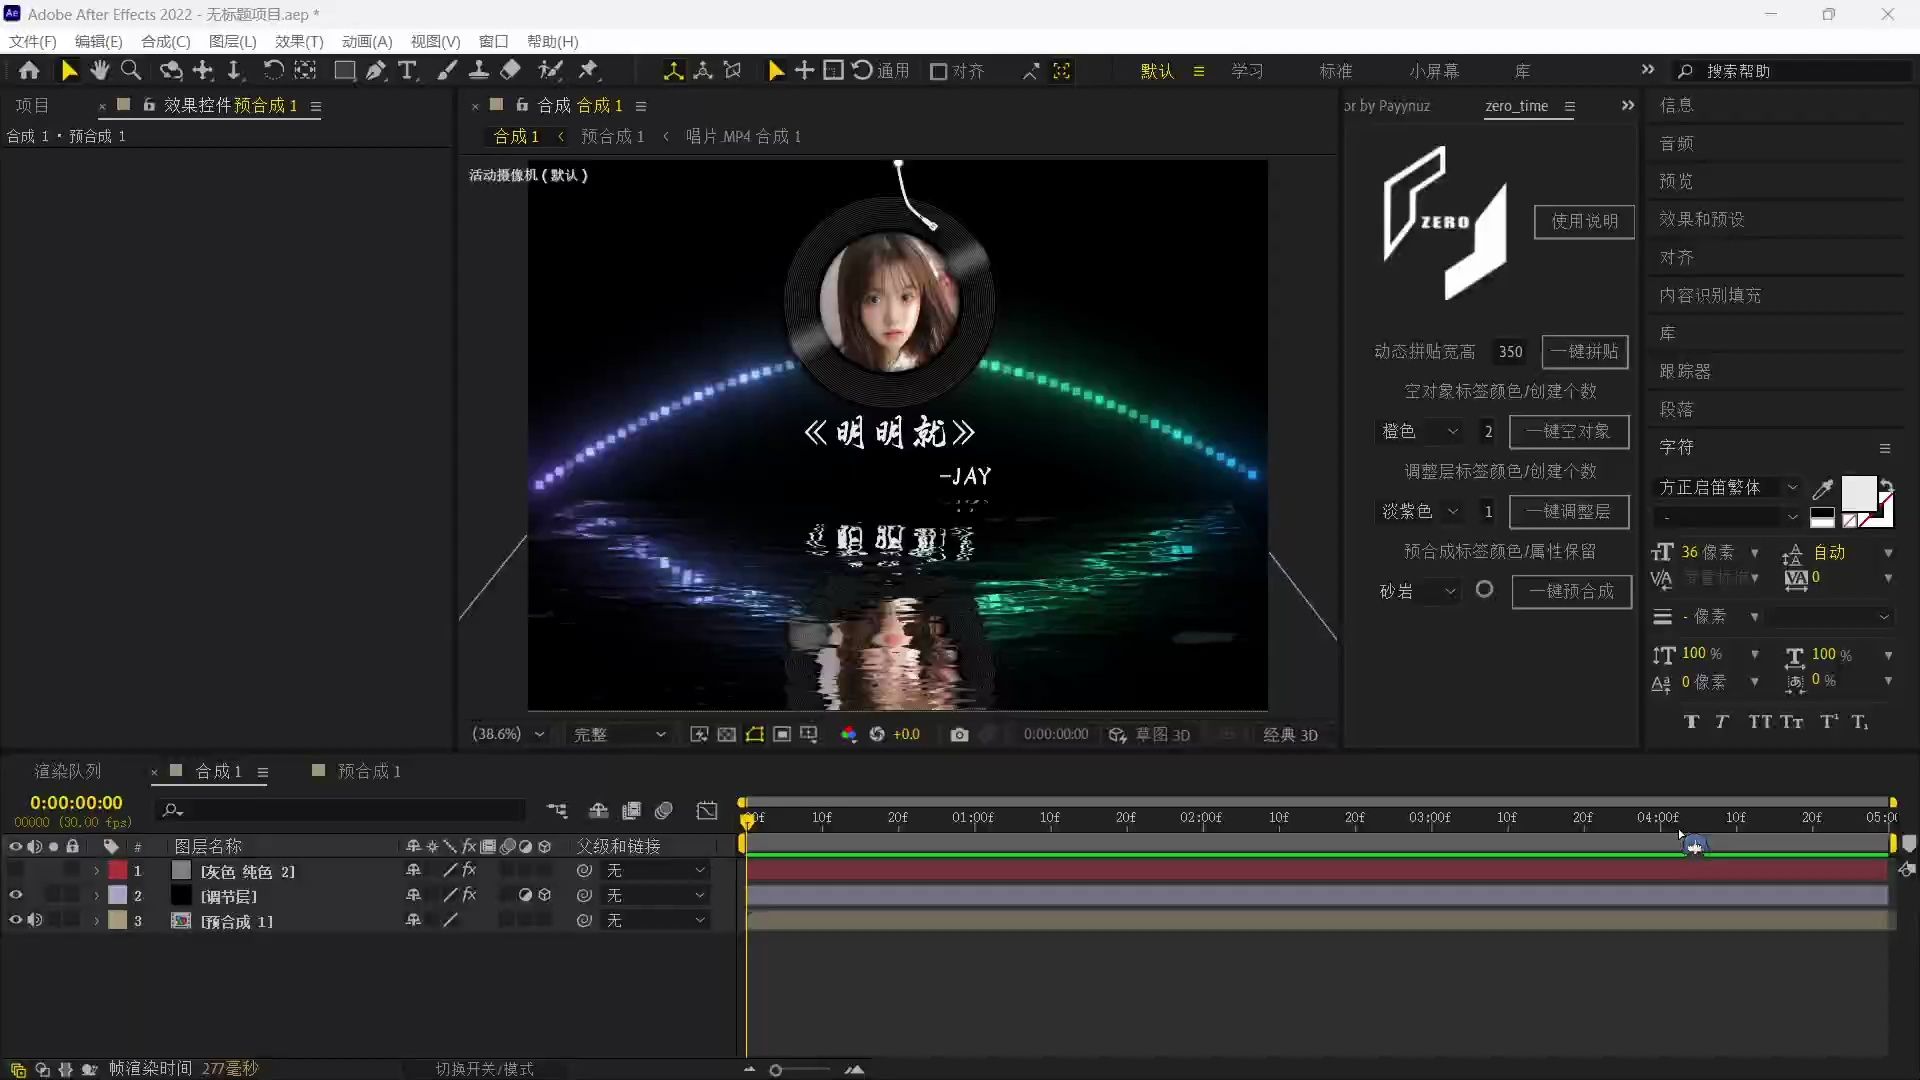
Task: Click the motion blur timeline switch
Action: tap(663, 810)
